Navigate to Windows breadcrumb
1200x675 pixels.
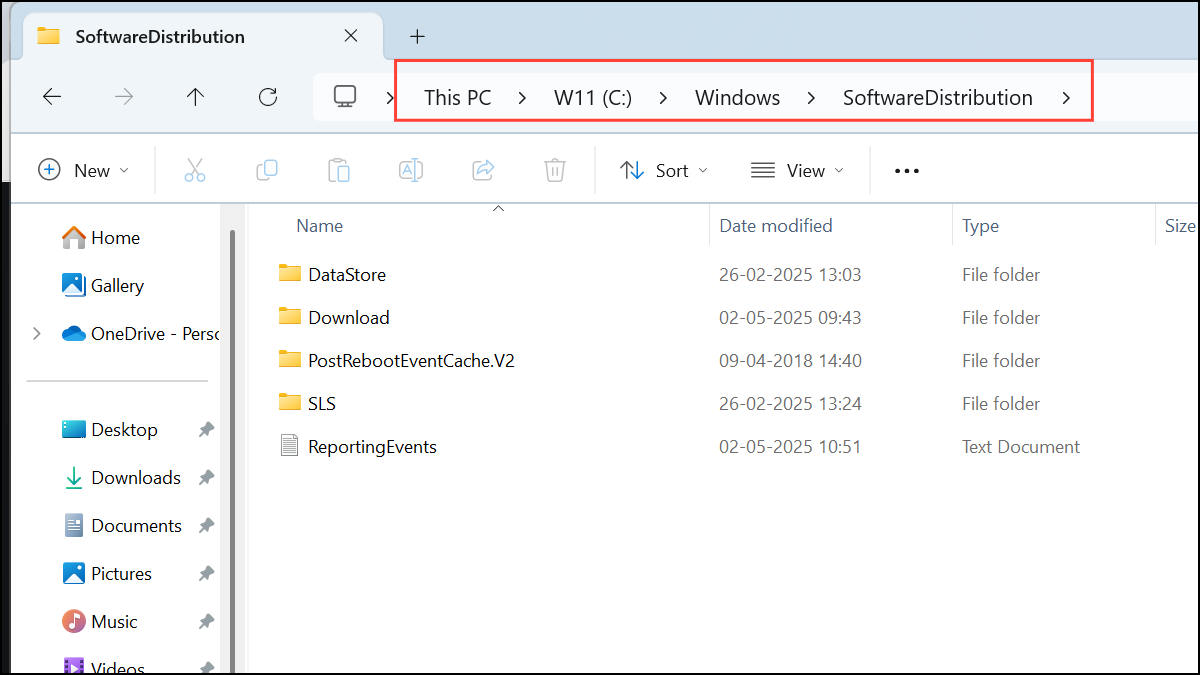[738, 98]
